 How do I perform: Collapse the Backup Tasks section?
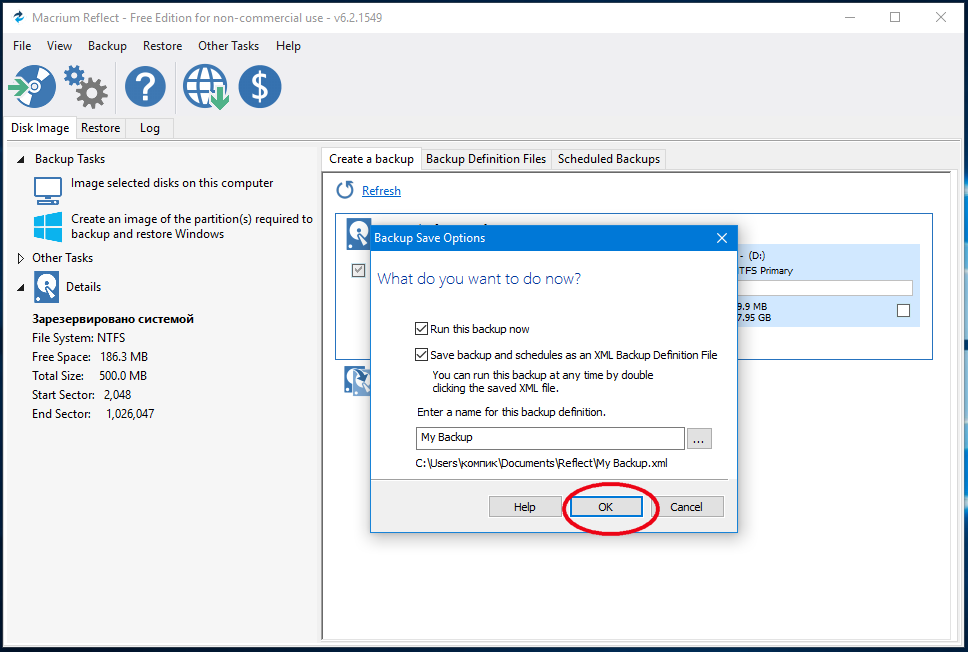20,159
